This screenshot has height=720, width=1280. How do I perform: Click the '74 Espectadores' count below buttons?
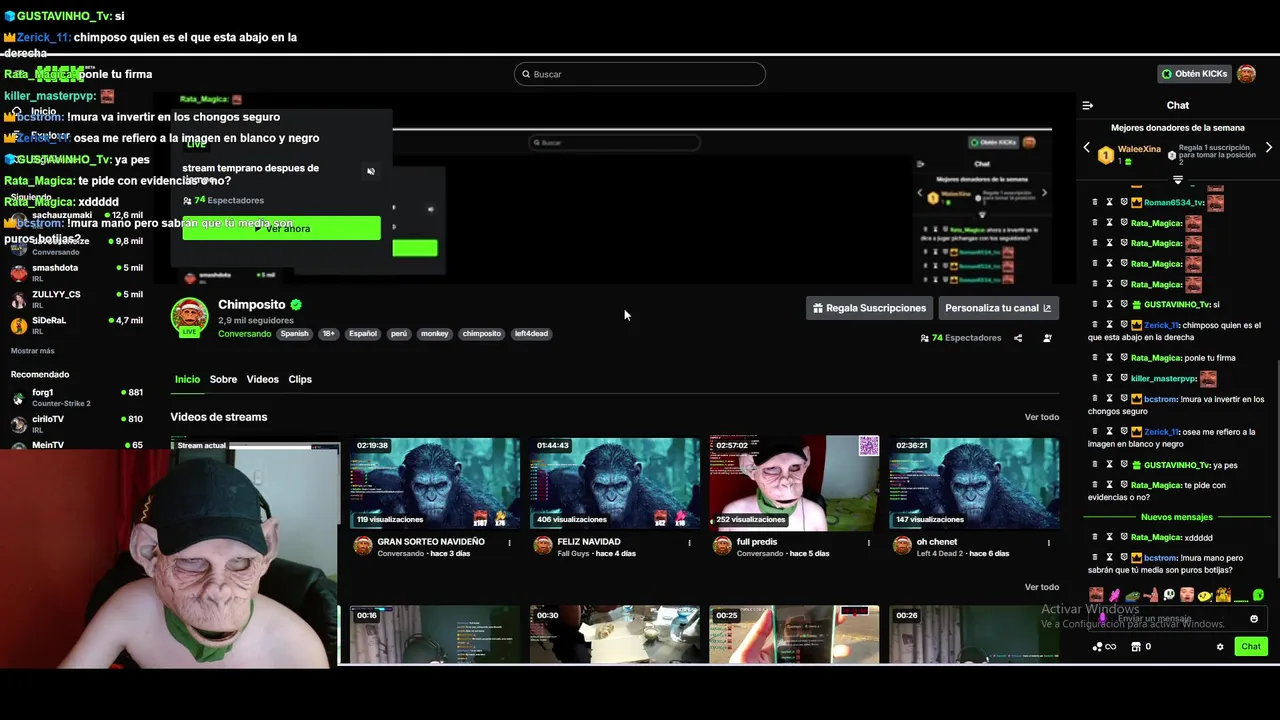point(961,338)
